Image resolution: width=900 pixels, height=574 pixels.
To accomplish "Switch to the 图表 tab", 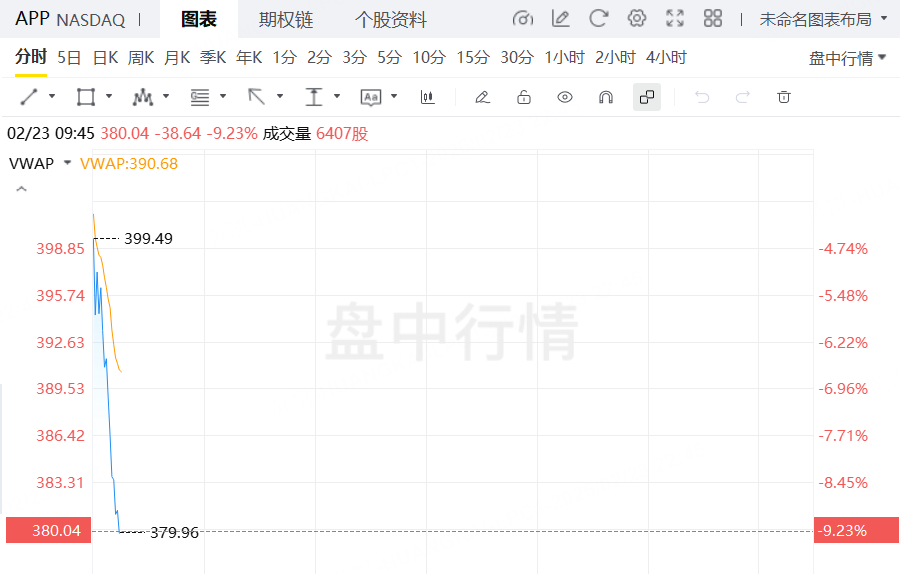I will tap(199, 20).
